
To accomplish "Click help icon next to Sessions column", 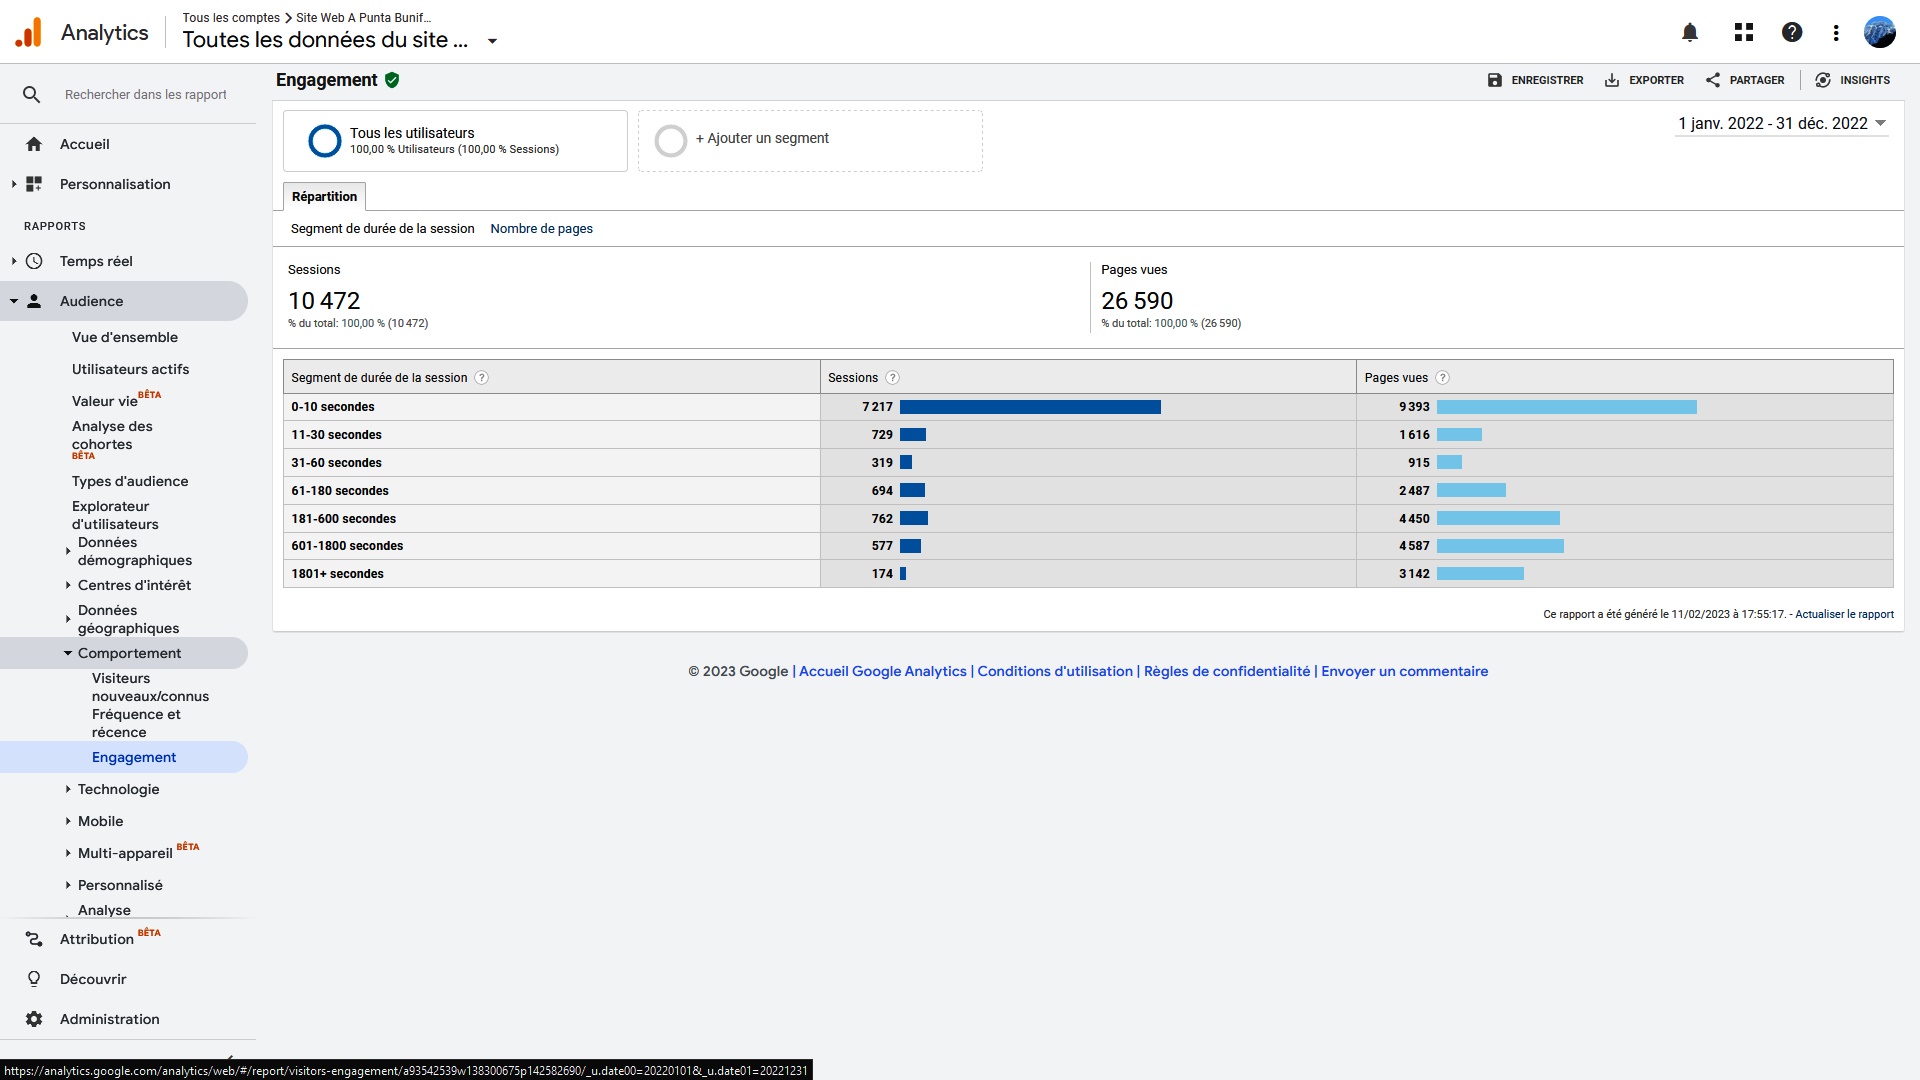I will (892, 378).
